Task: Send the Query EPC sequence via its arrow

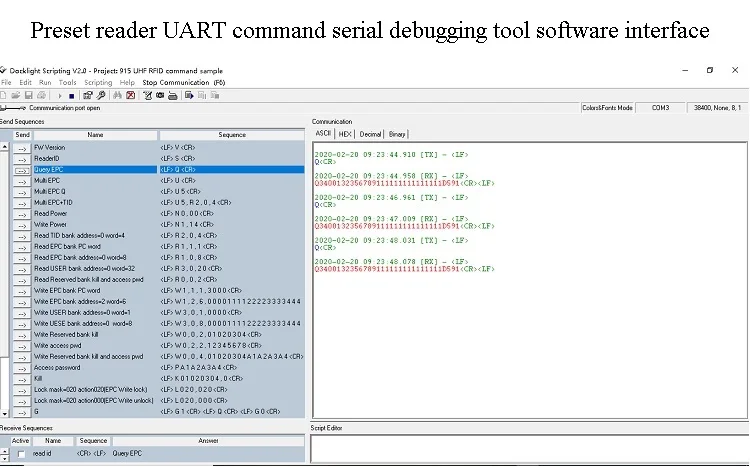Action: [22, 170]
